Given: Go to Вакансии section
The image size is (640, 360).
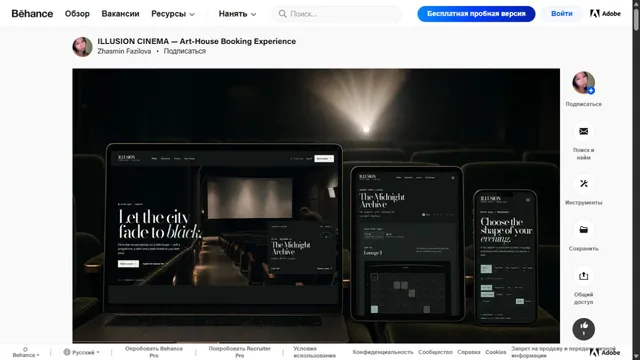Looking at the screenshot, I should click(120, 14).
